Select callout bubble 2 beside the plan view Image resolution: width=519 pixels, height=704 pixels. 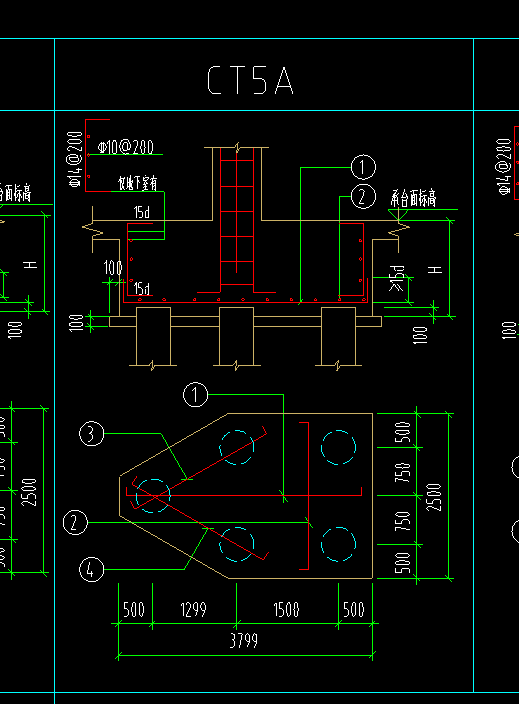(x=75, y=523)
